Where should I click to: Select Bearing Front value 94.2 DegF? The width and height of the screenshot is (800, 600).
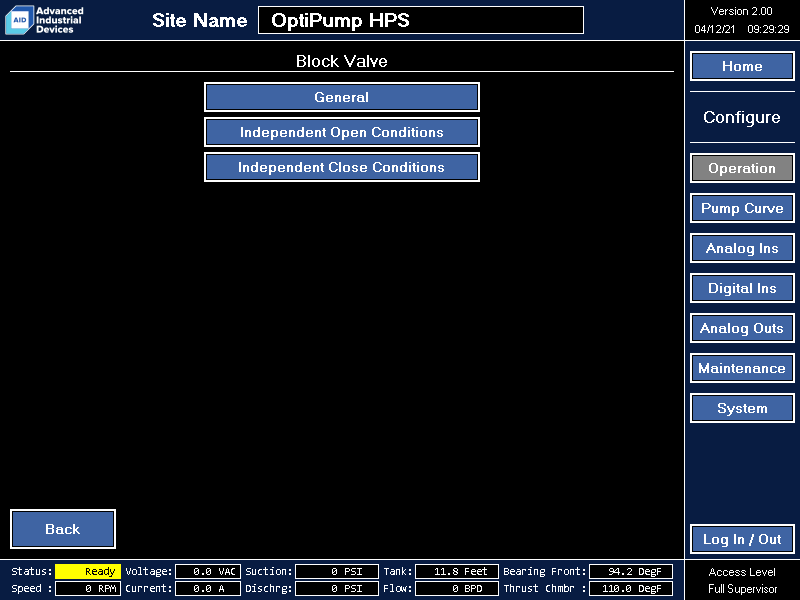(x=631, y=571)
